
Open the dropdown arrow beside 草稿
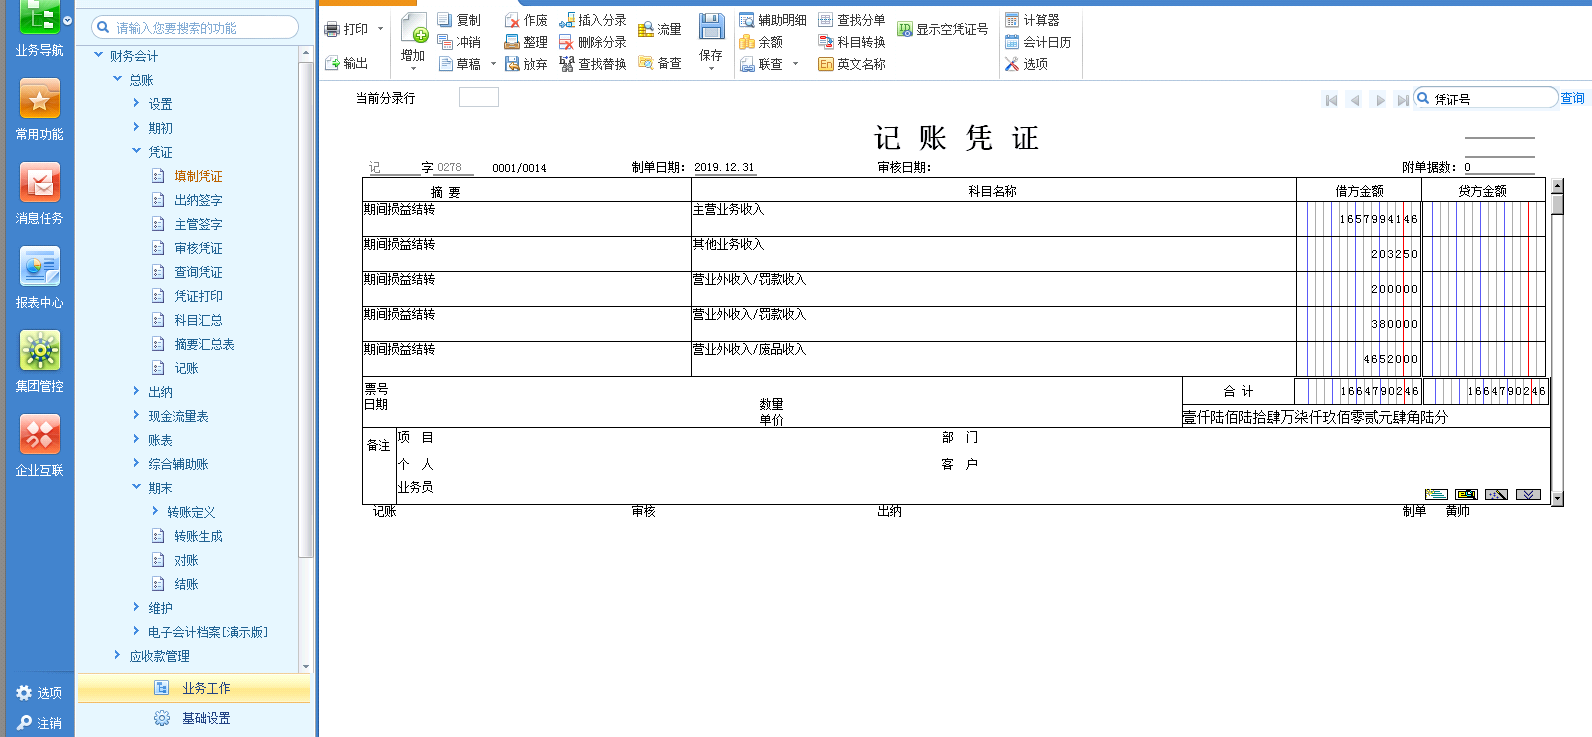click(494, 64)
